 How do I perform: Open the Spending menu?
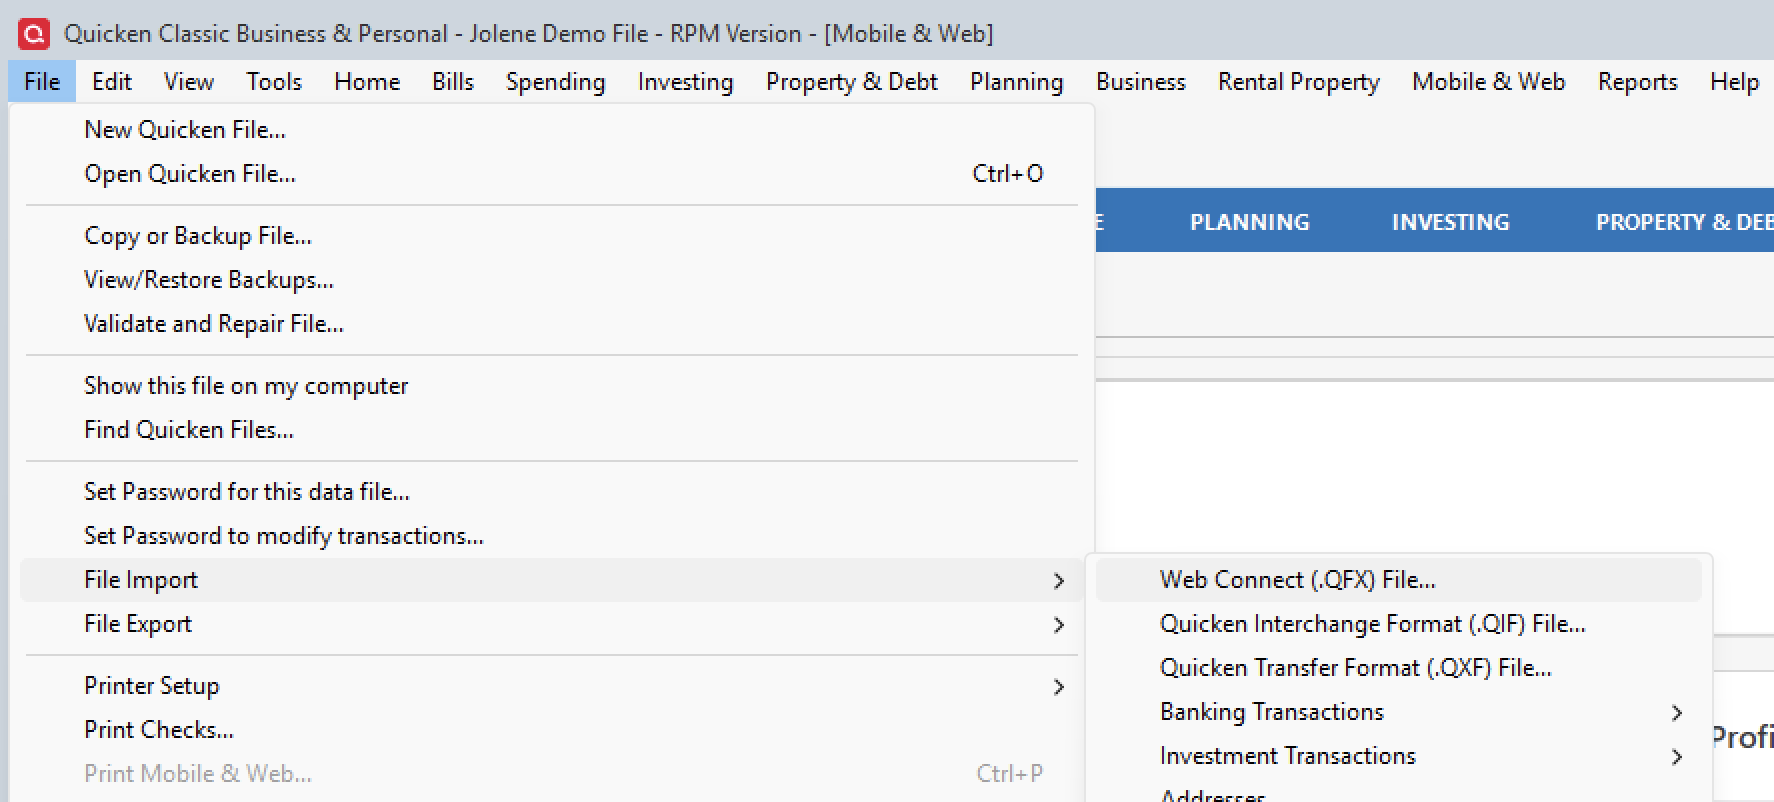pos(556,82)
